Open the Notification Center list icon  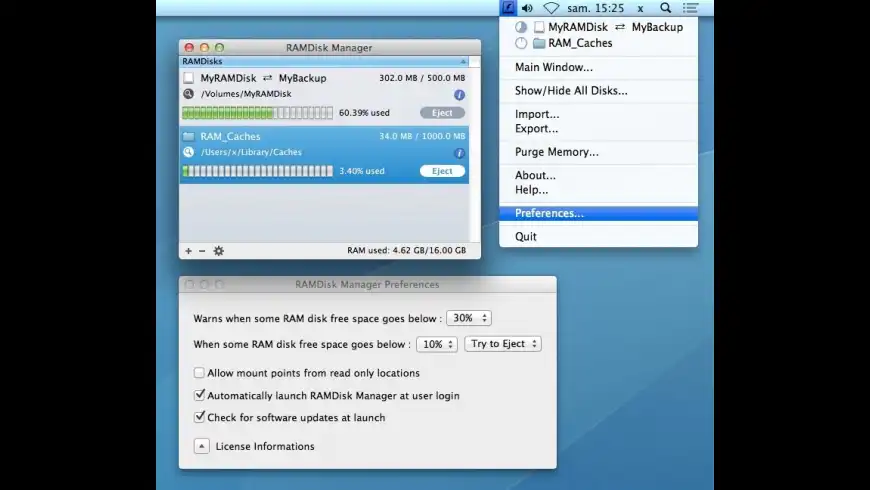click(x=690, y=8)
